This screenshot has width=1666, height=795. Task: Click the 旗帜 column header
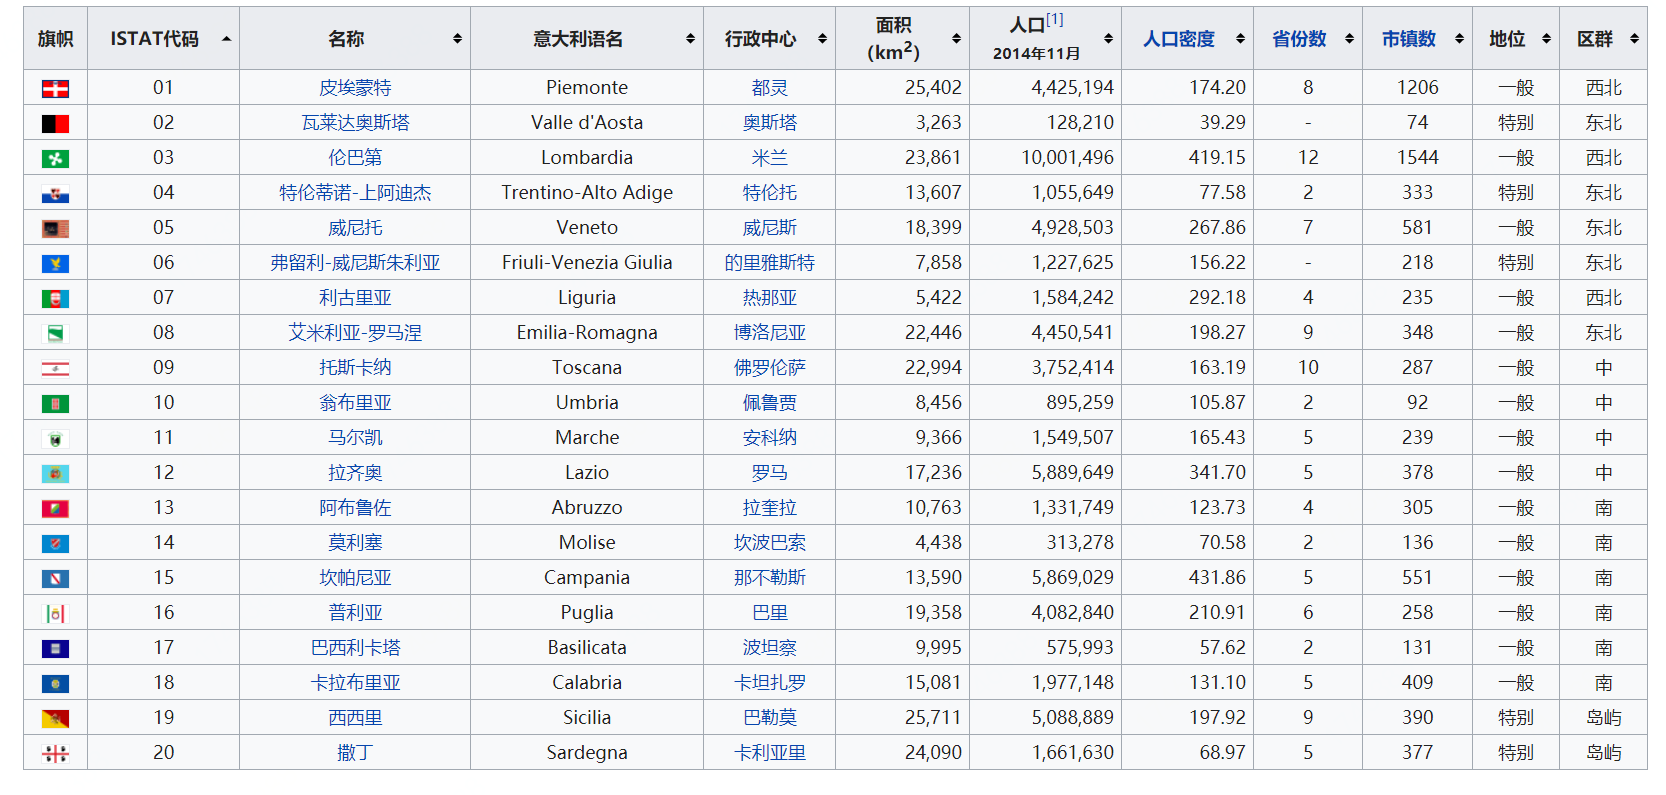point(55,39)
